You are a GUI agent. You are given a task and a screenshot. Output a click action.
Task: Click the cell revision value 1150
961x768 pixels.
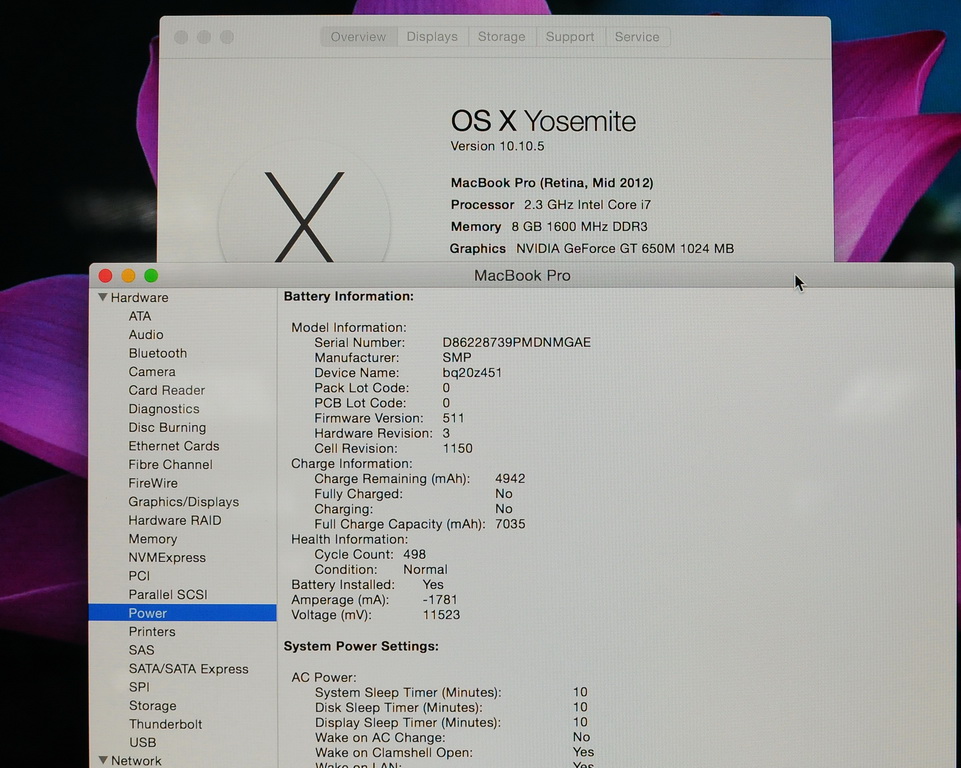click(x=458, y=449)
